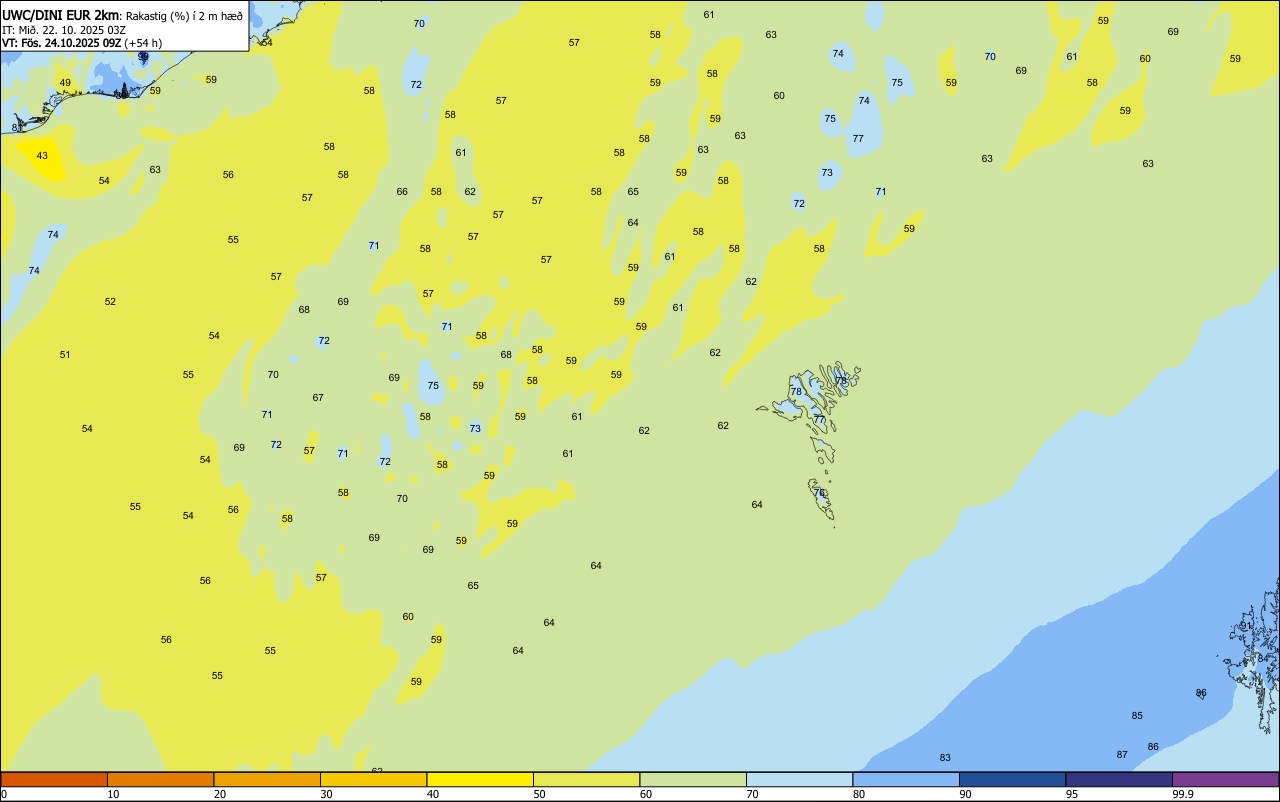Click the humidity value '83' in the blue area

[945, 758]
